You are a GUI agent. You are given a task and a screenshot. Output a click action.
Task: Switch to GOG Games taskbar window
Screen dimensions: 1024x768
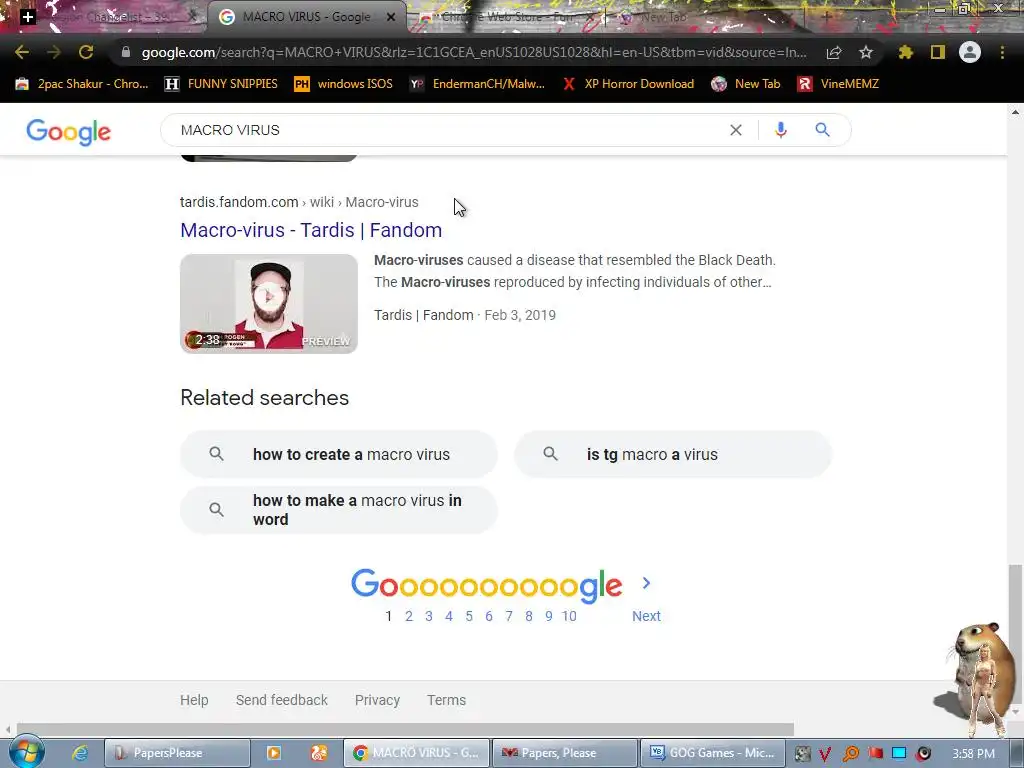[712, 753]
